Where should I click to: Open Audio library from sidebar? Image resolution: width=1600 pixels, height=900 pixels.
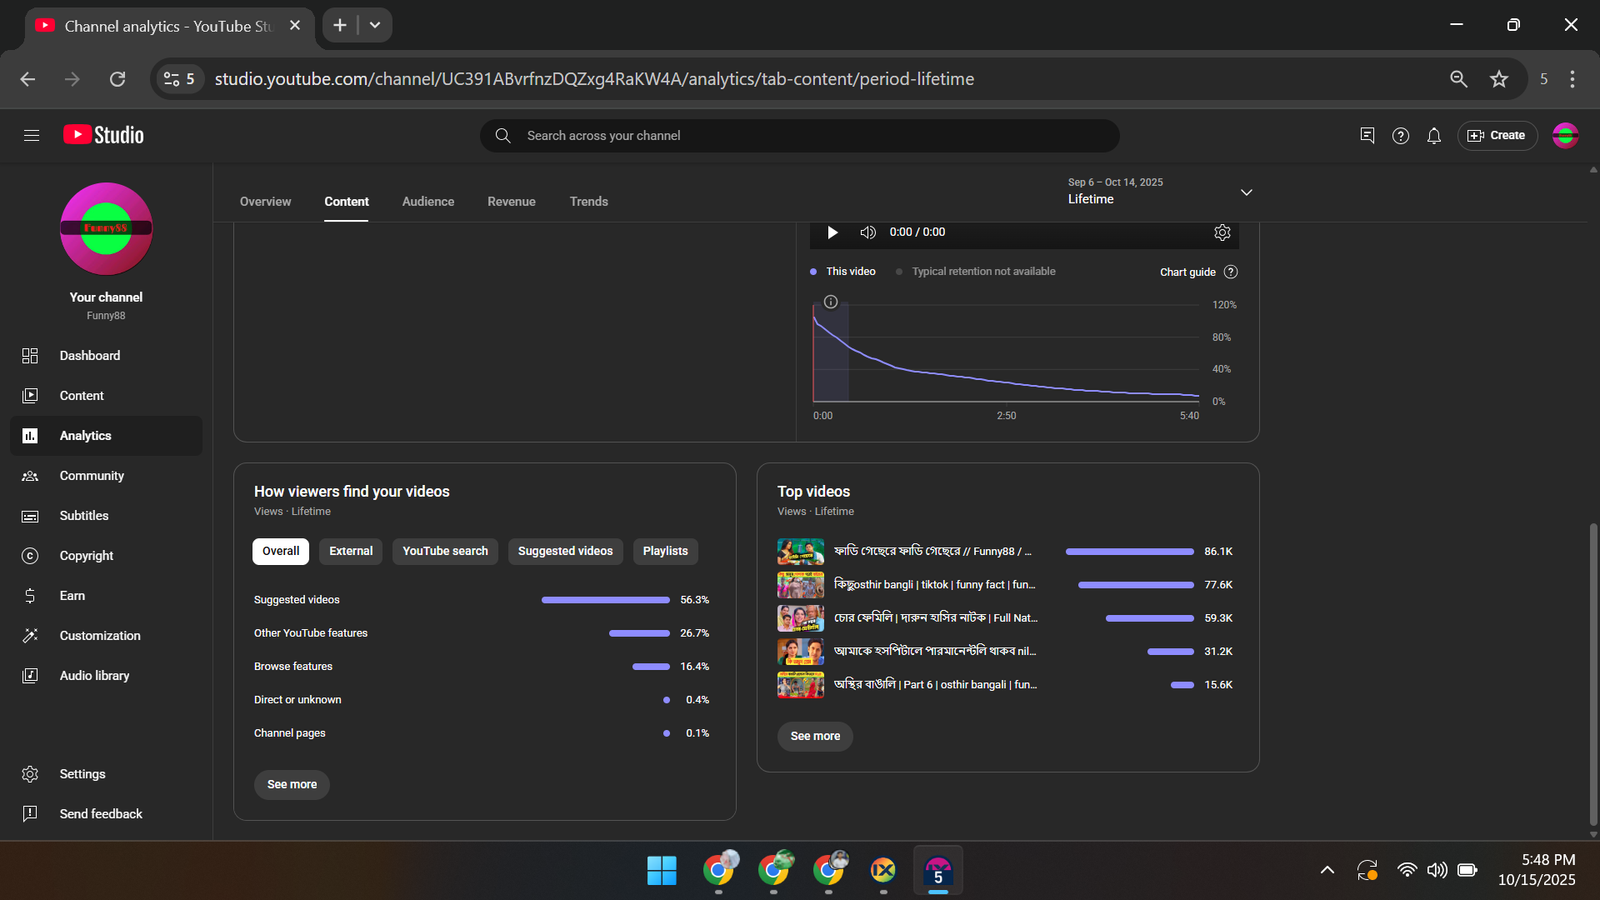tap(94, 676)
